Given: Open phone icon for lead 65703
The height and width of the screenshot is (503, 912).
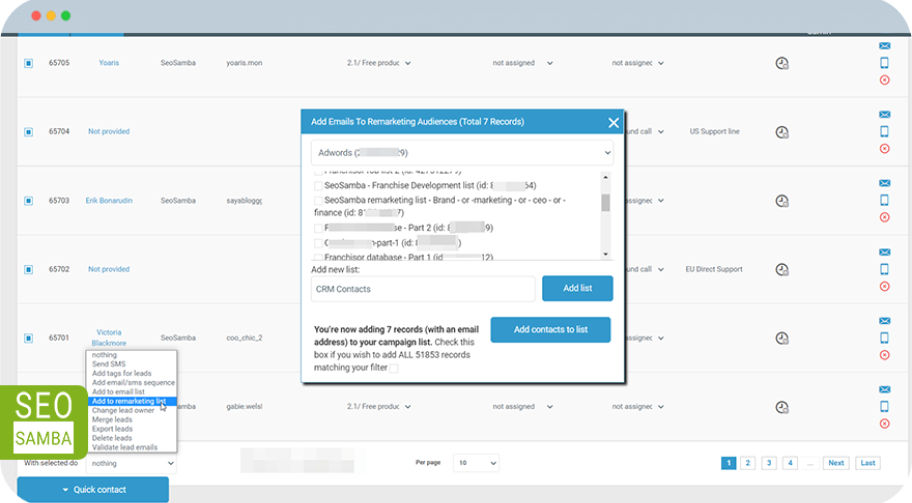Looking at the screenshot, I should pos(884,200).
